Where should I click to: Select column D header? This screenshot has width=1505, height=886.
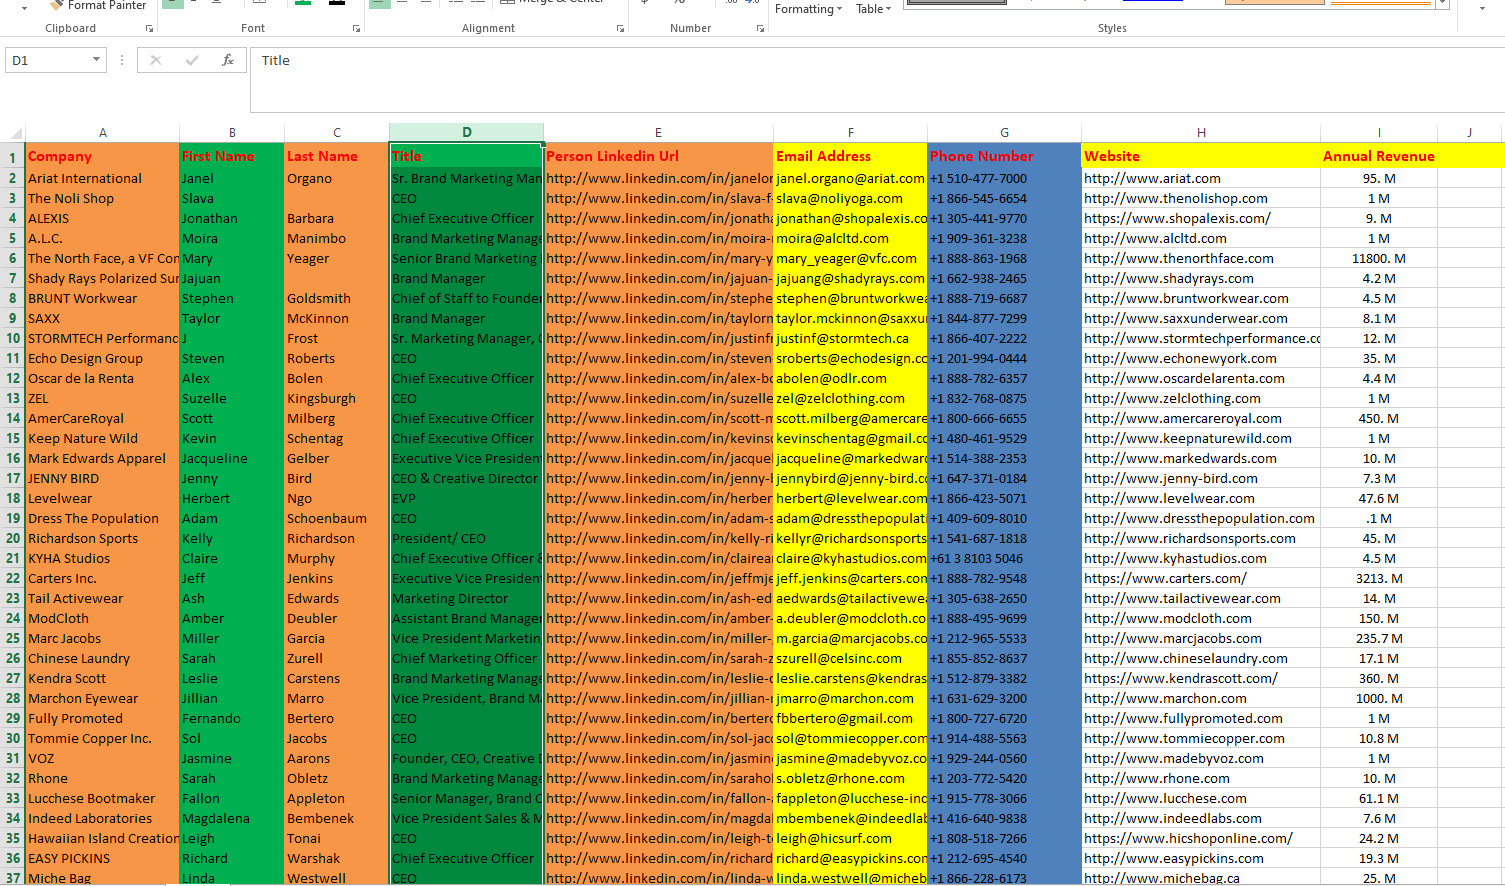click(466, 132)
